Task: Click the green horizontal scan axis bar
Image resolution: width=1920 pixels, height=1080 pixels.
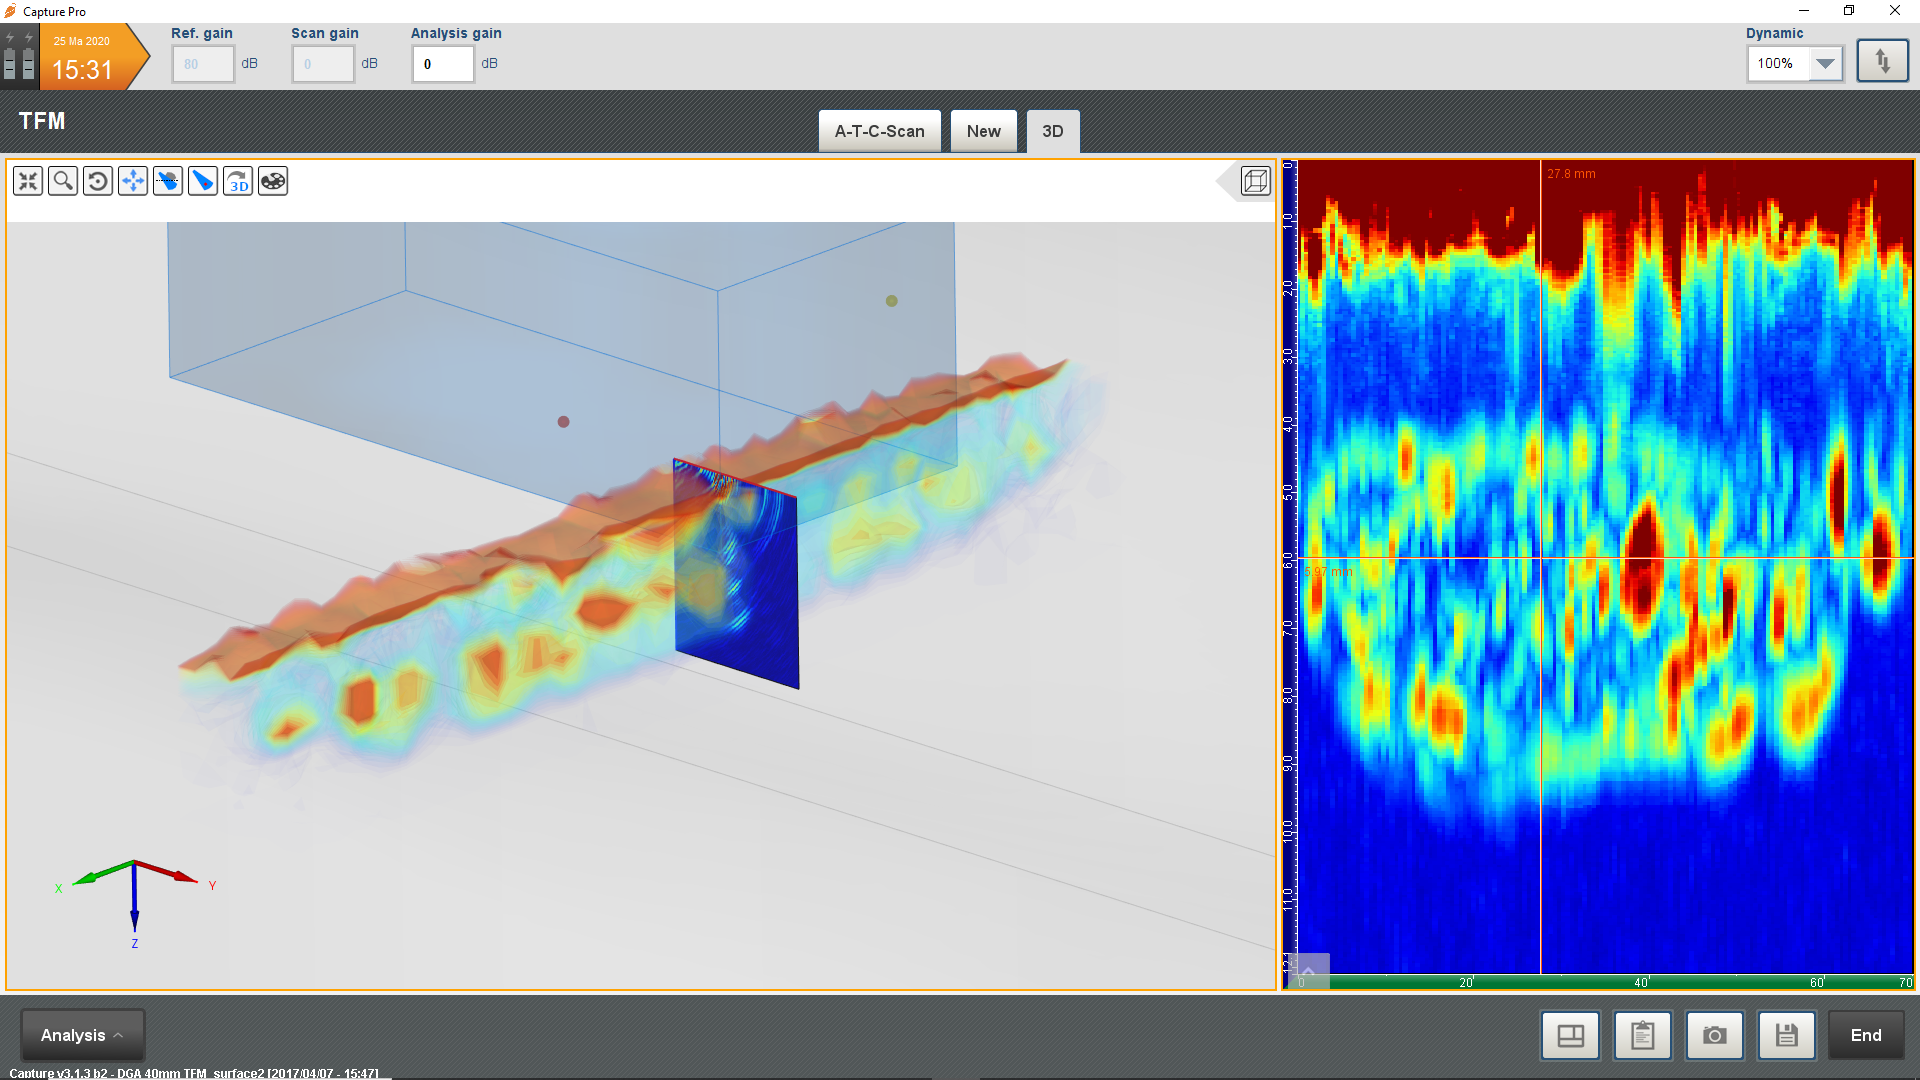Action: pyautogui.click(x=1606, y=982)
